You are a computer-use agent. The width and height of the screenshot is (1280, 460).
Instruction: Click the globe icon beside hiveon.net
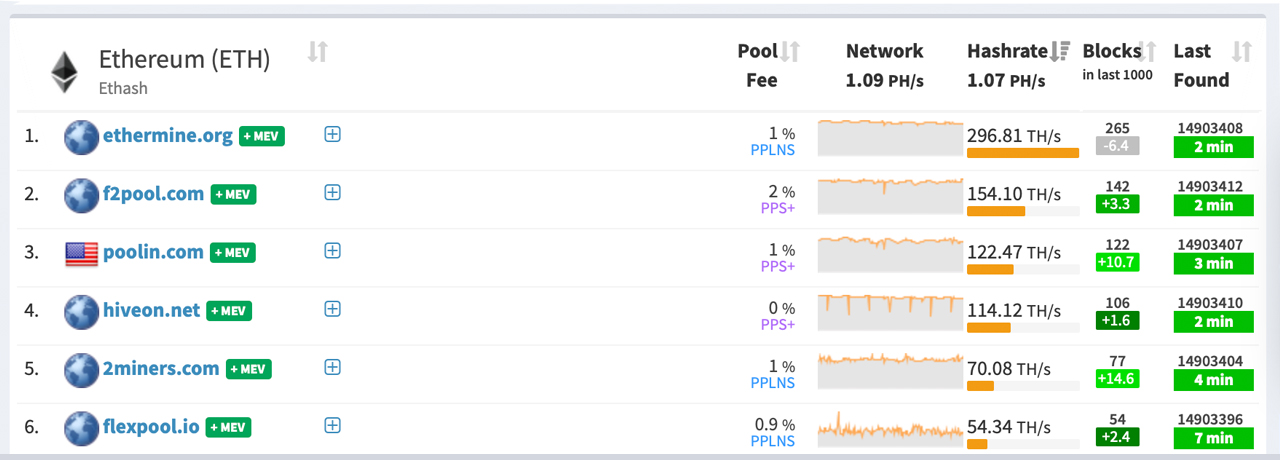click(81, 311)
